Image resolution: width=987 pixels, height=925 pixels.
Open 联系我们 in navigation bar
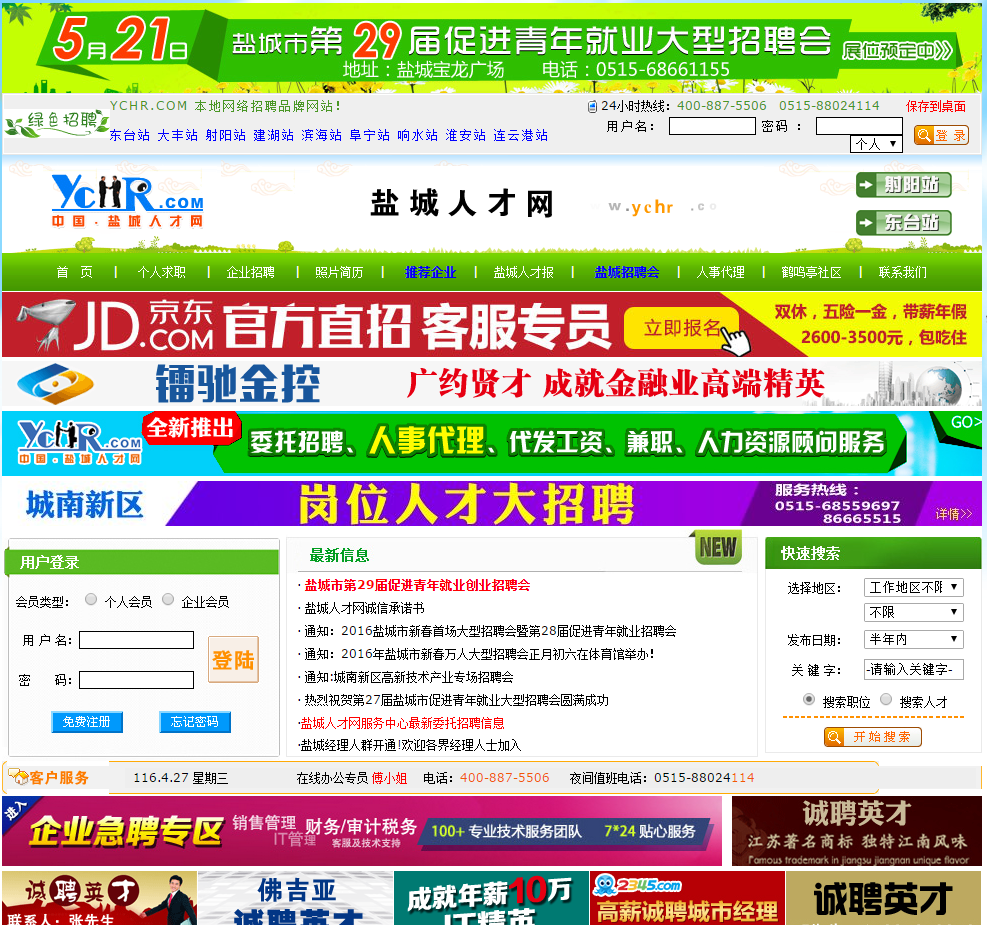[903, 272]
